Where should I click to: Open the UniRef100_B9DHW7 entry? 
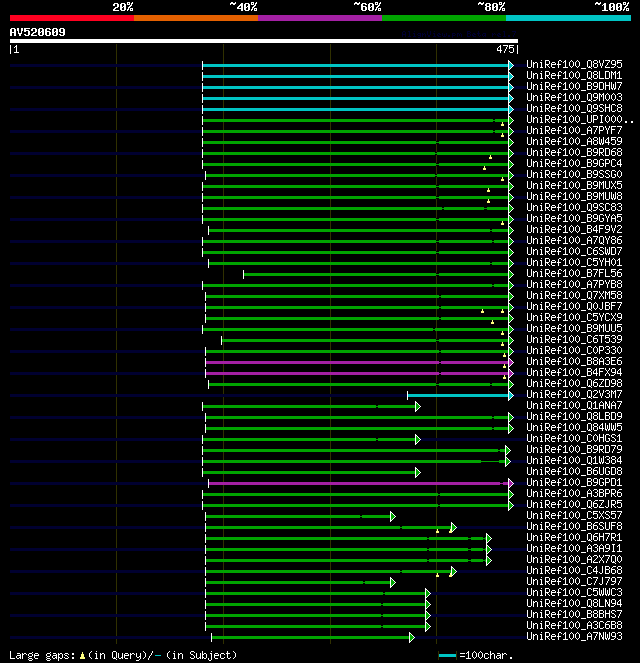tap(574, 86)
